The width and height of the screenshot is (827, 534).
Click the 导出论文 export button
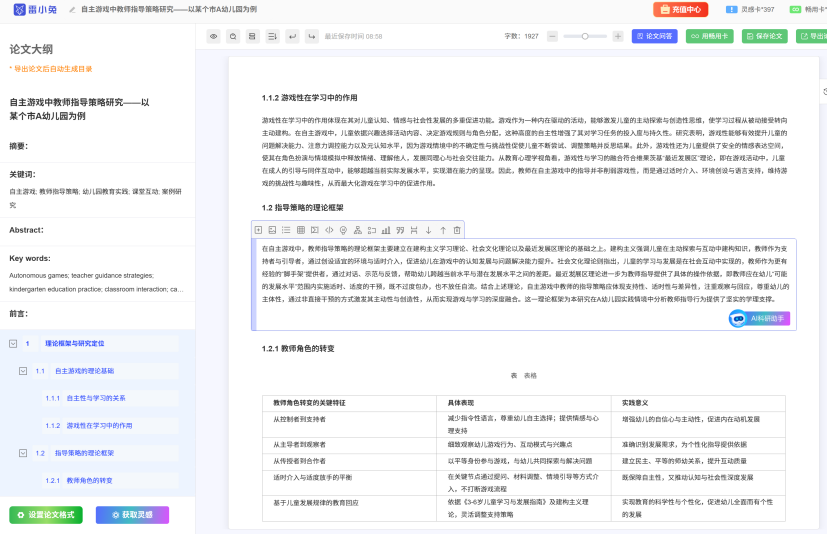click(812, 36)
